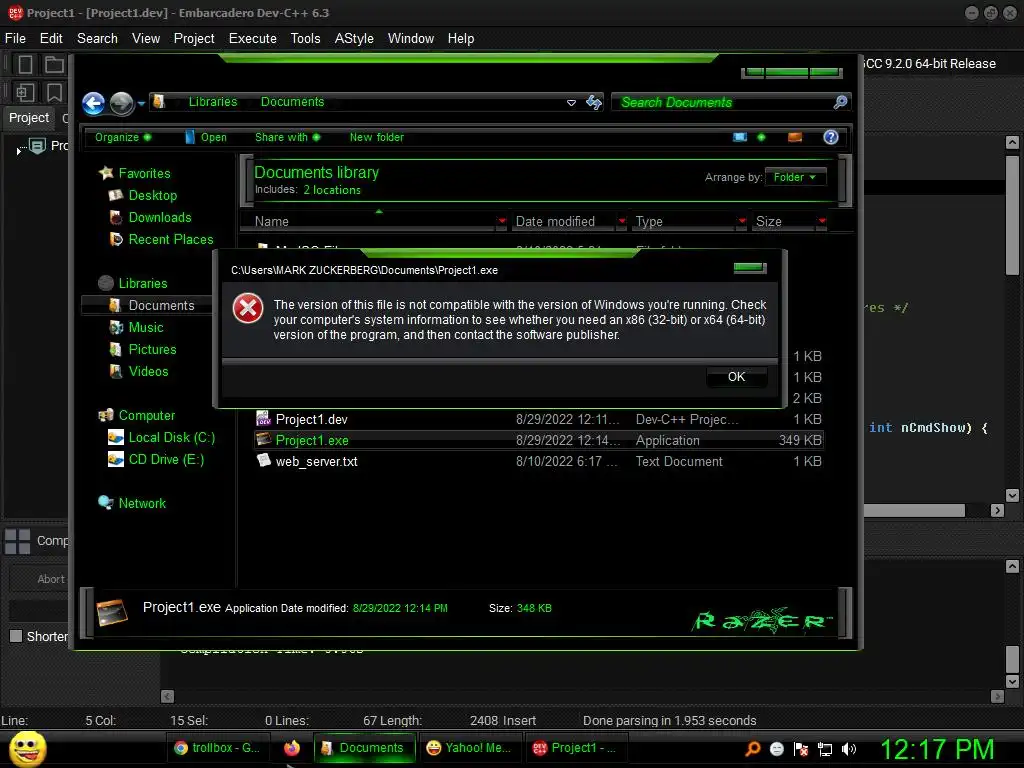Image resolution: width=1024 pixels, height=768 pixels.
Task: Open the Organize dropdown menu
Action: (123, 137)
